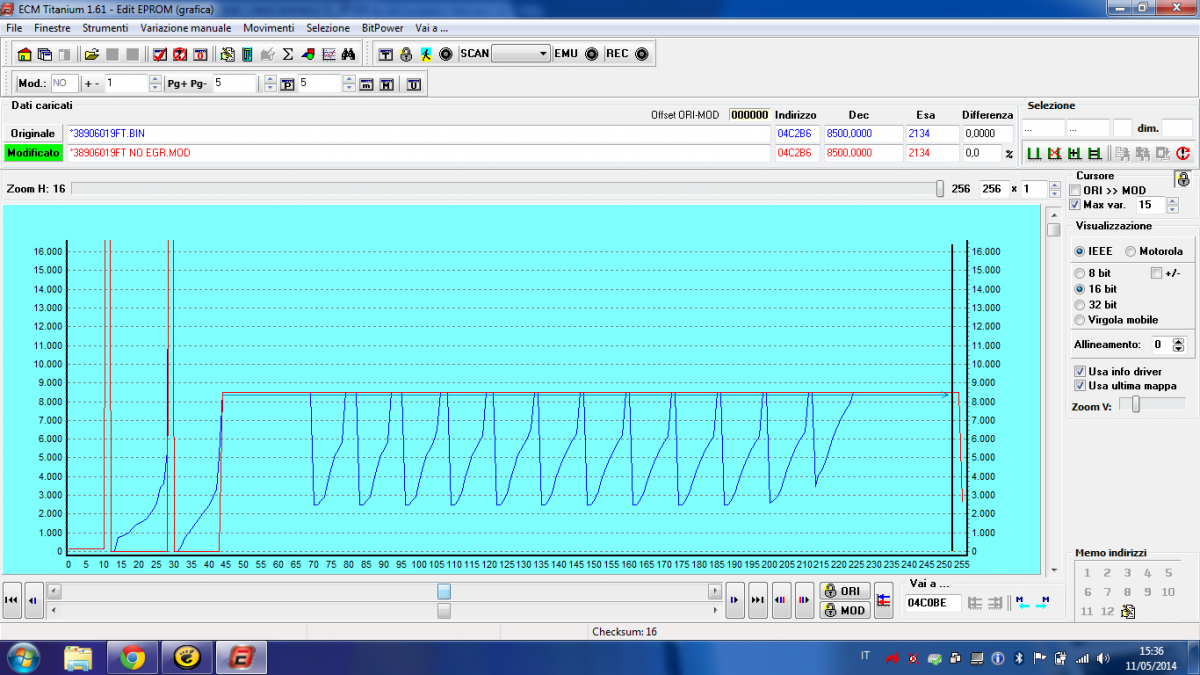The width and height of the screenshot is (1200, 675).
Task: Click the running man toolbar icon
Action: (426, 54)
